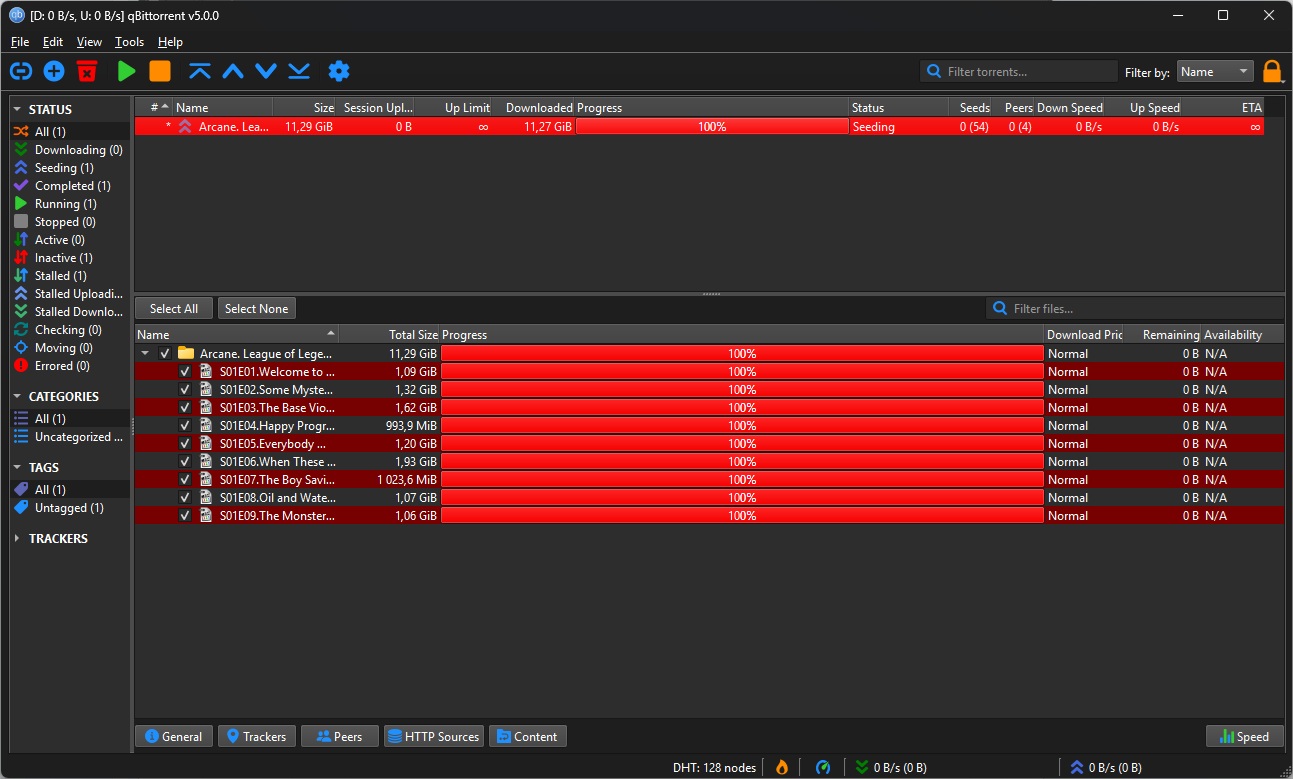Click S01E08.Oil and Wate file name
The image size is (1293, 779).
click(278, 497)
